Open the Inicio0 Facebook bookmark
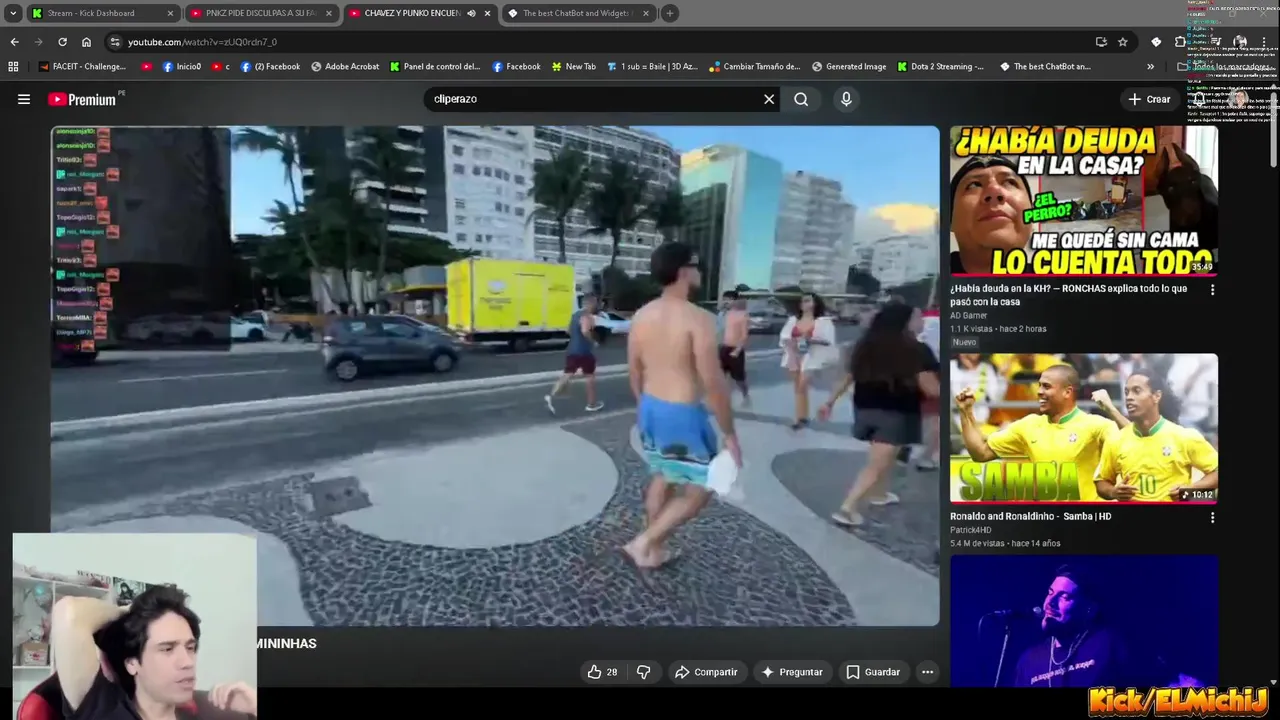This screenshot has height=720, width=1280. [x=181, y=66]
